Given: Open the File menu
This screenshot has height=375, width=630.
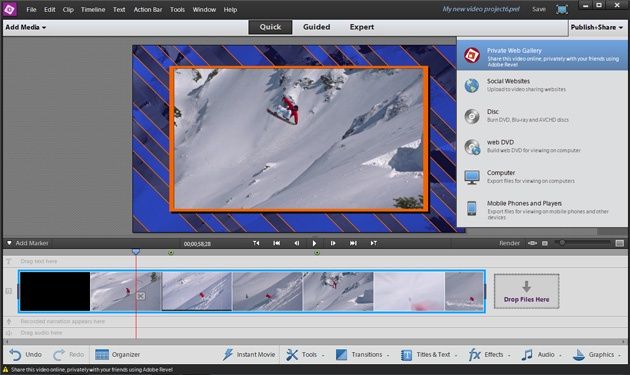Looking at the screenshot, I should point(31,9).
